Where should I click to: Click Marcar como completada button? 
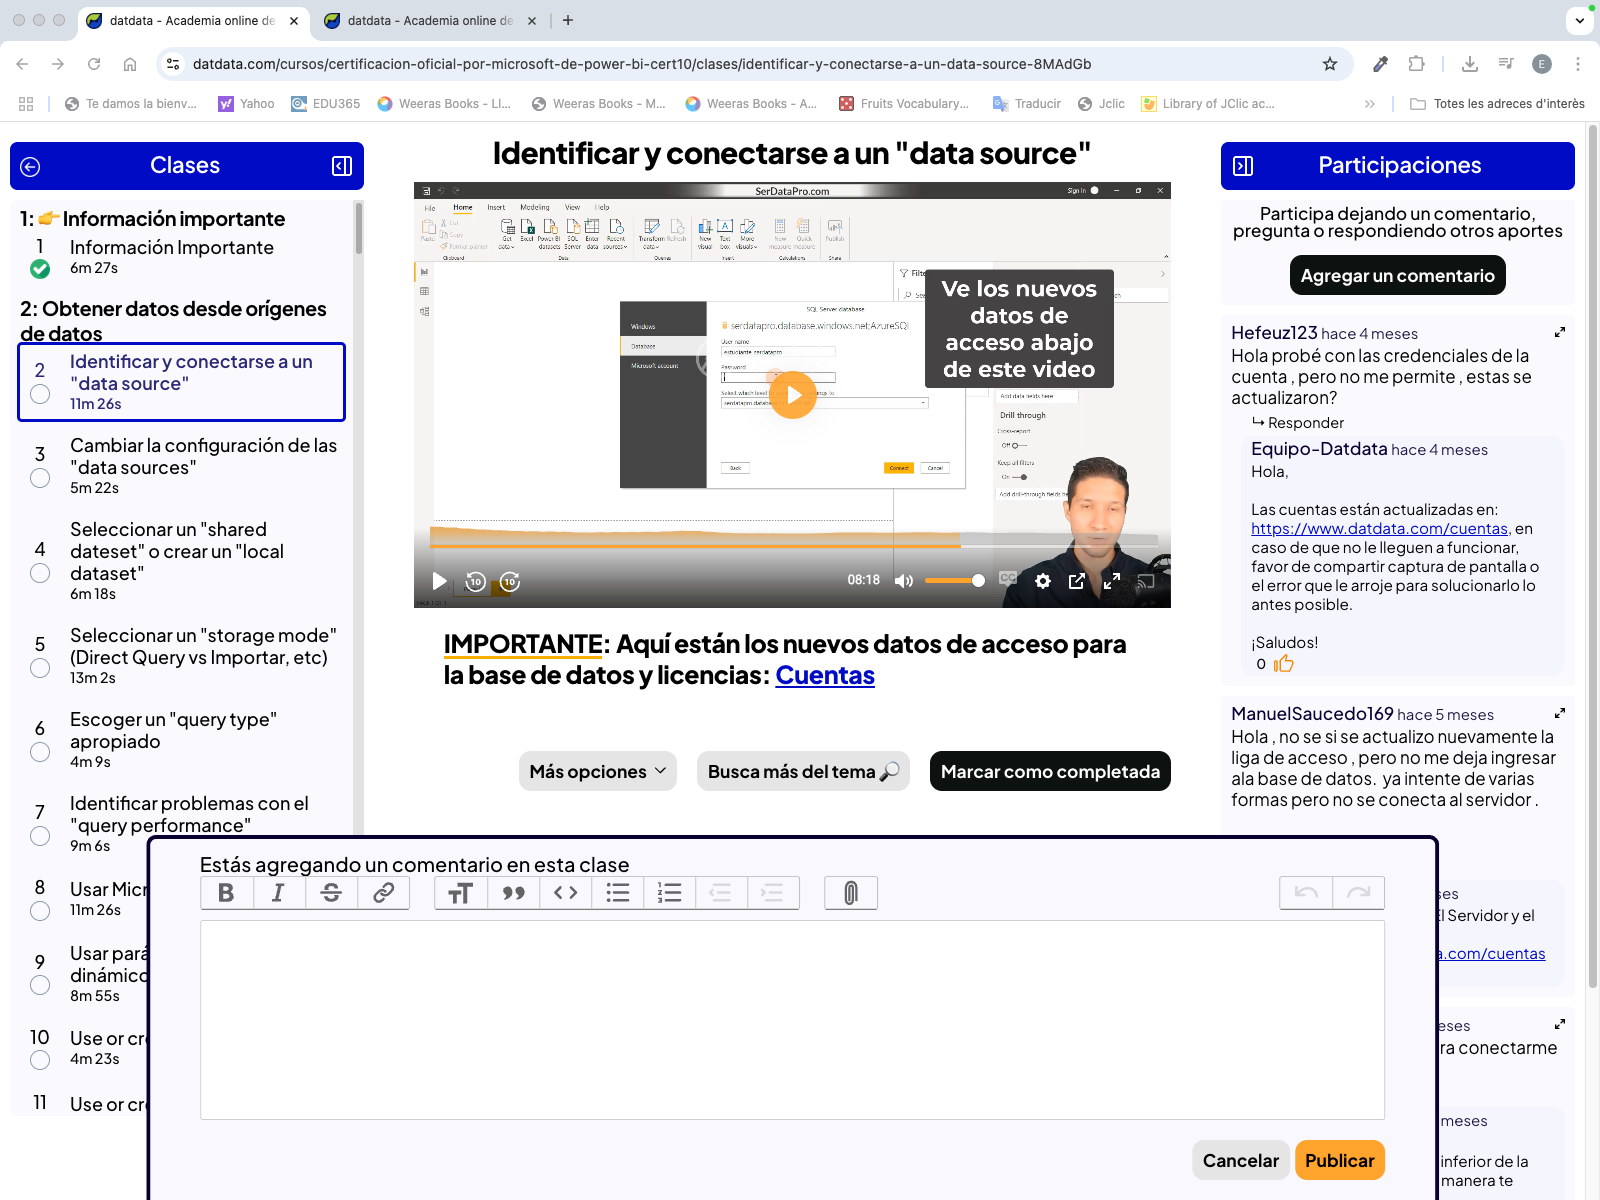point(1050,771)
